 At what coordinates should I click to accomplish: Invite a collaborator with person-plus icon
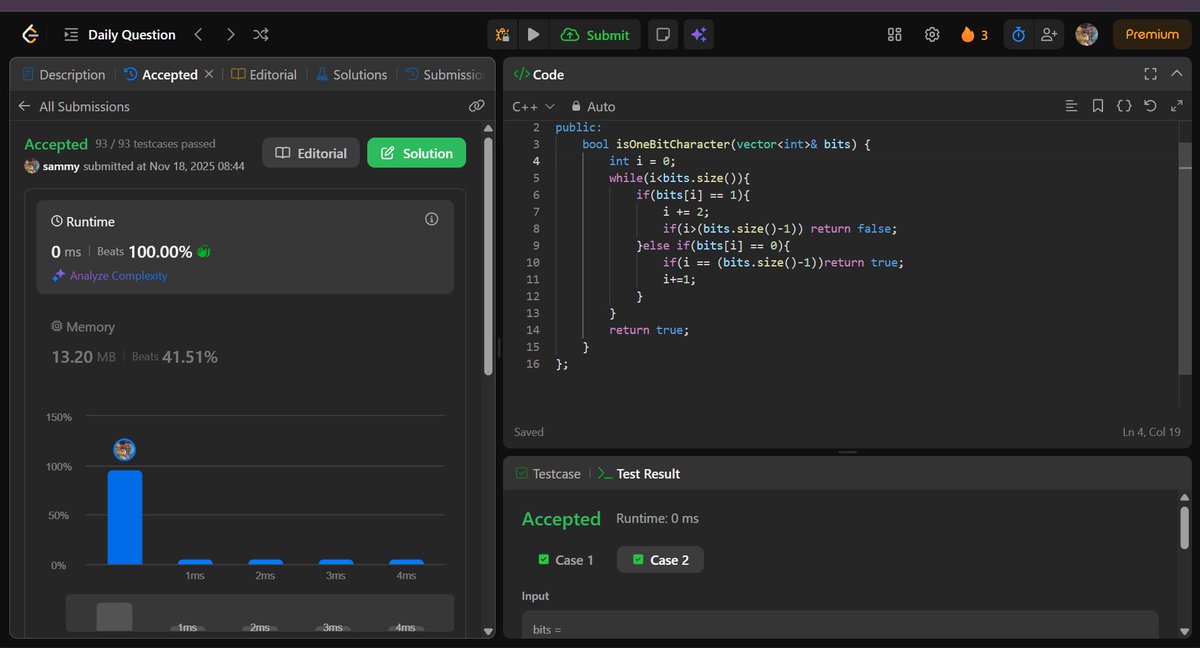(1049, 34)
